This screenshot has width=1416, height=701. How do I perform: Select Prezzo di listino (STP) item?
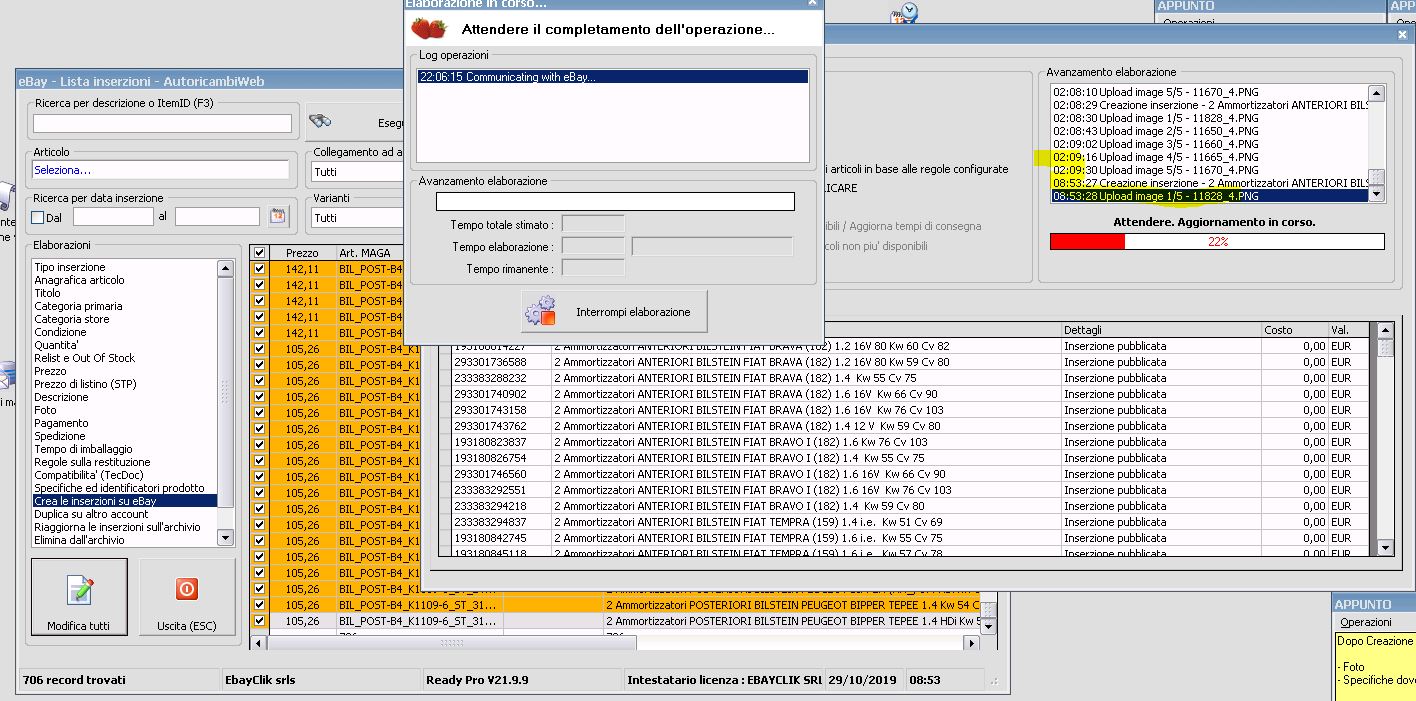click(x=85, y=384)
